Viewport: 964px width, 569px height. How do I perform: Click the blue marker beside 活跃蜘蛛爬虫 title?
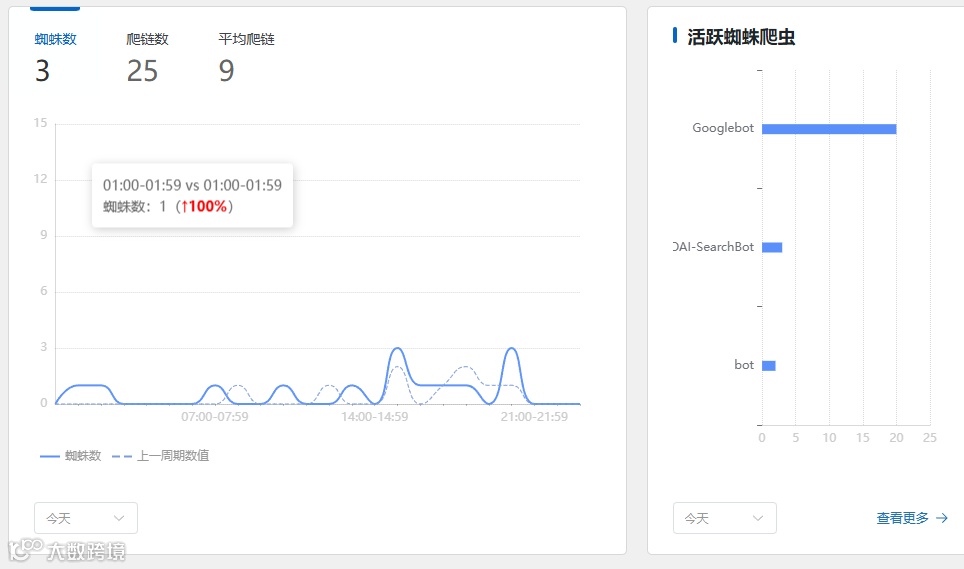[x=676, y=36]
